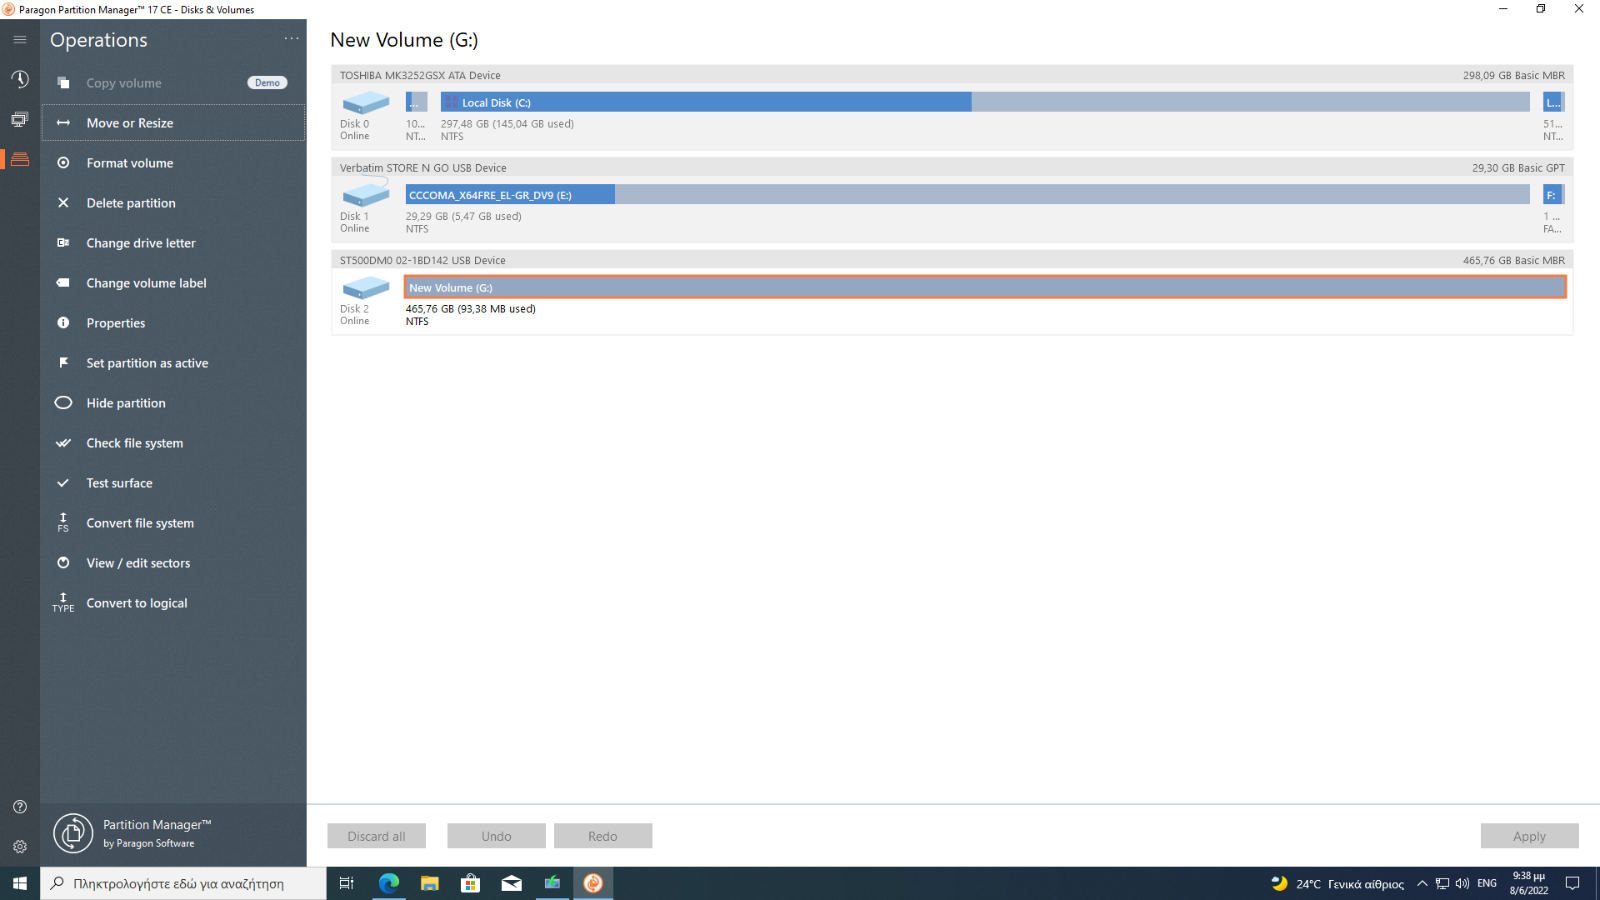The width and height of the screenshot is (1600, 900).
Task: Select the F: partition on Disk 1
Action: tap(1553, 195)
